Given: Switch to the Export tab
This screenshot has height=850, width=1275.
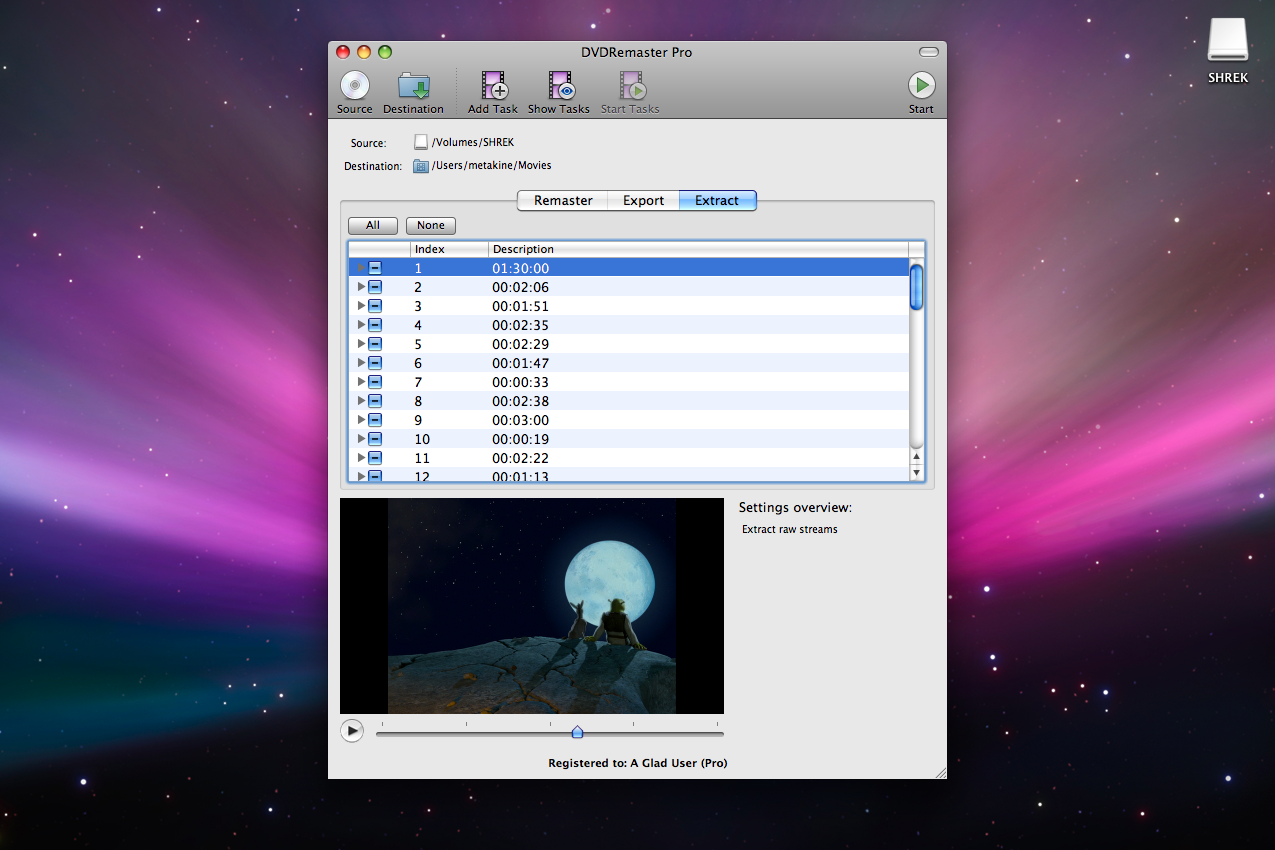Looking at the screenshot, I should (x=644, y=200).
